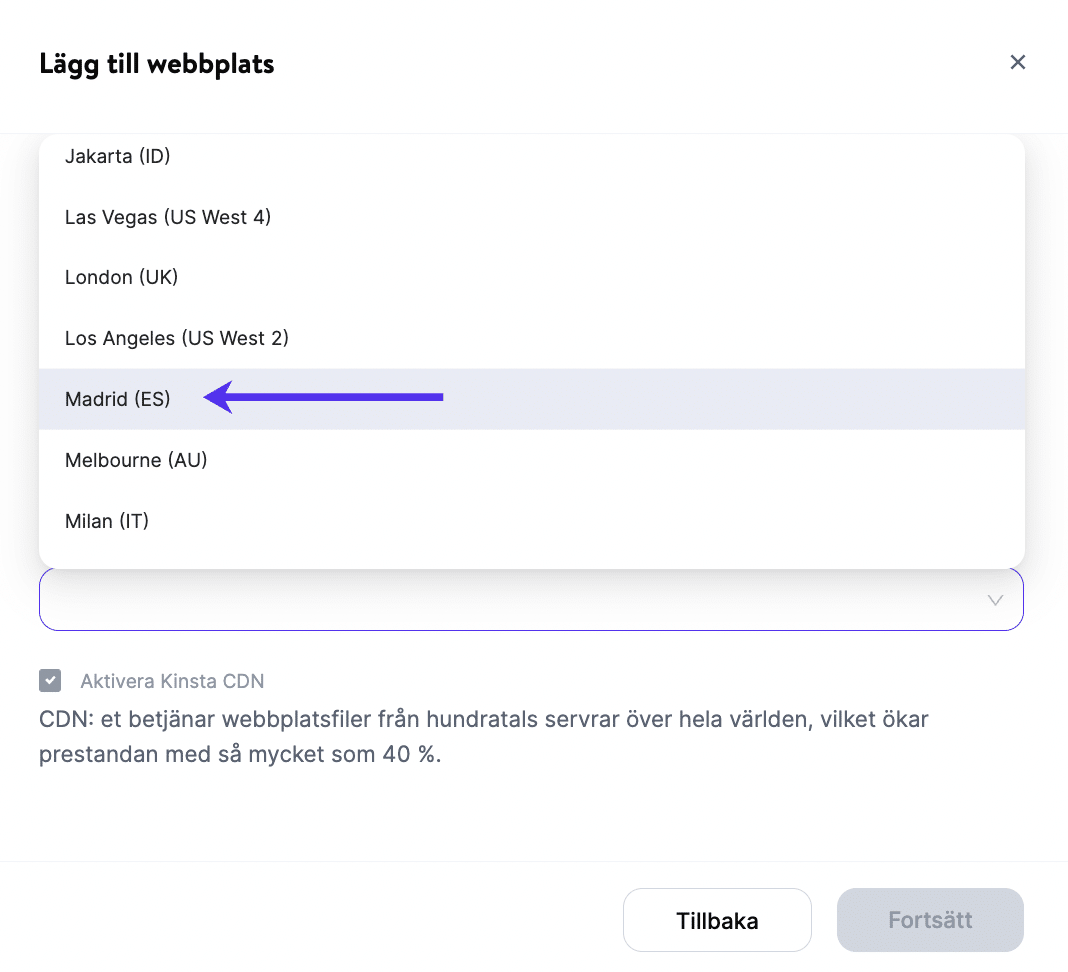Close the Lägg till webbplats dialog
Screen dimensions: 1068x972
(1018, 62)
